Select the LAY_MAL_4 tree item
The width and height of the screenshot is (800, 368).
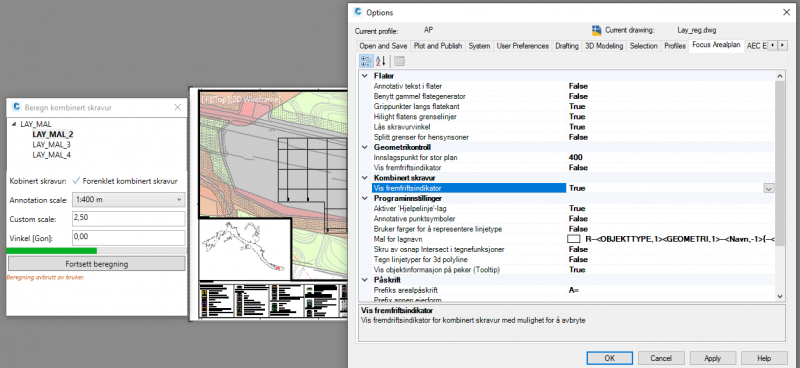coord(52,155)
